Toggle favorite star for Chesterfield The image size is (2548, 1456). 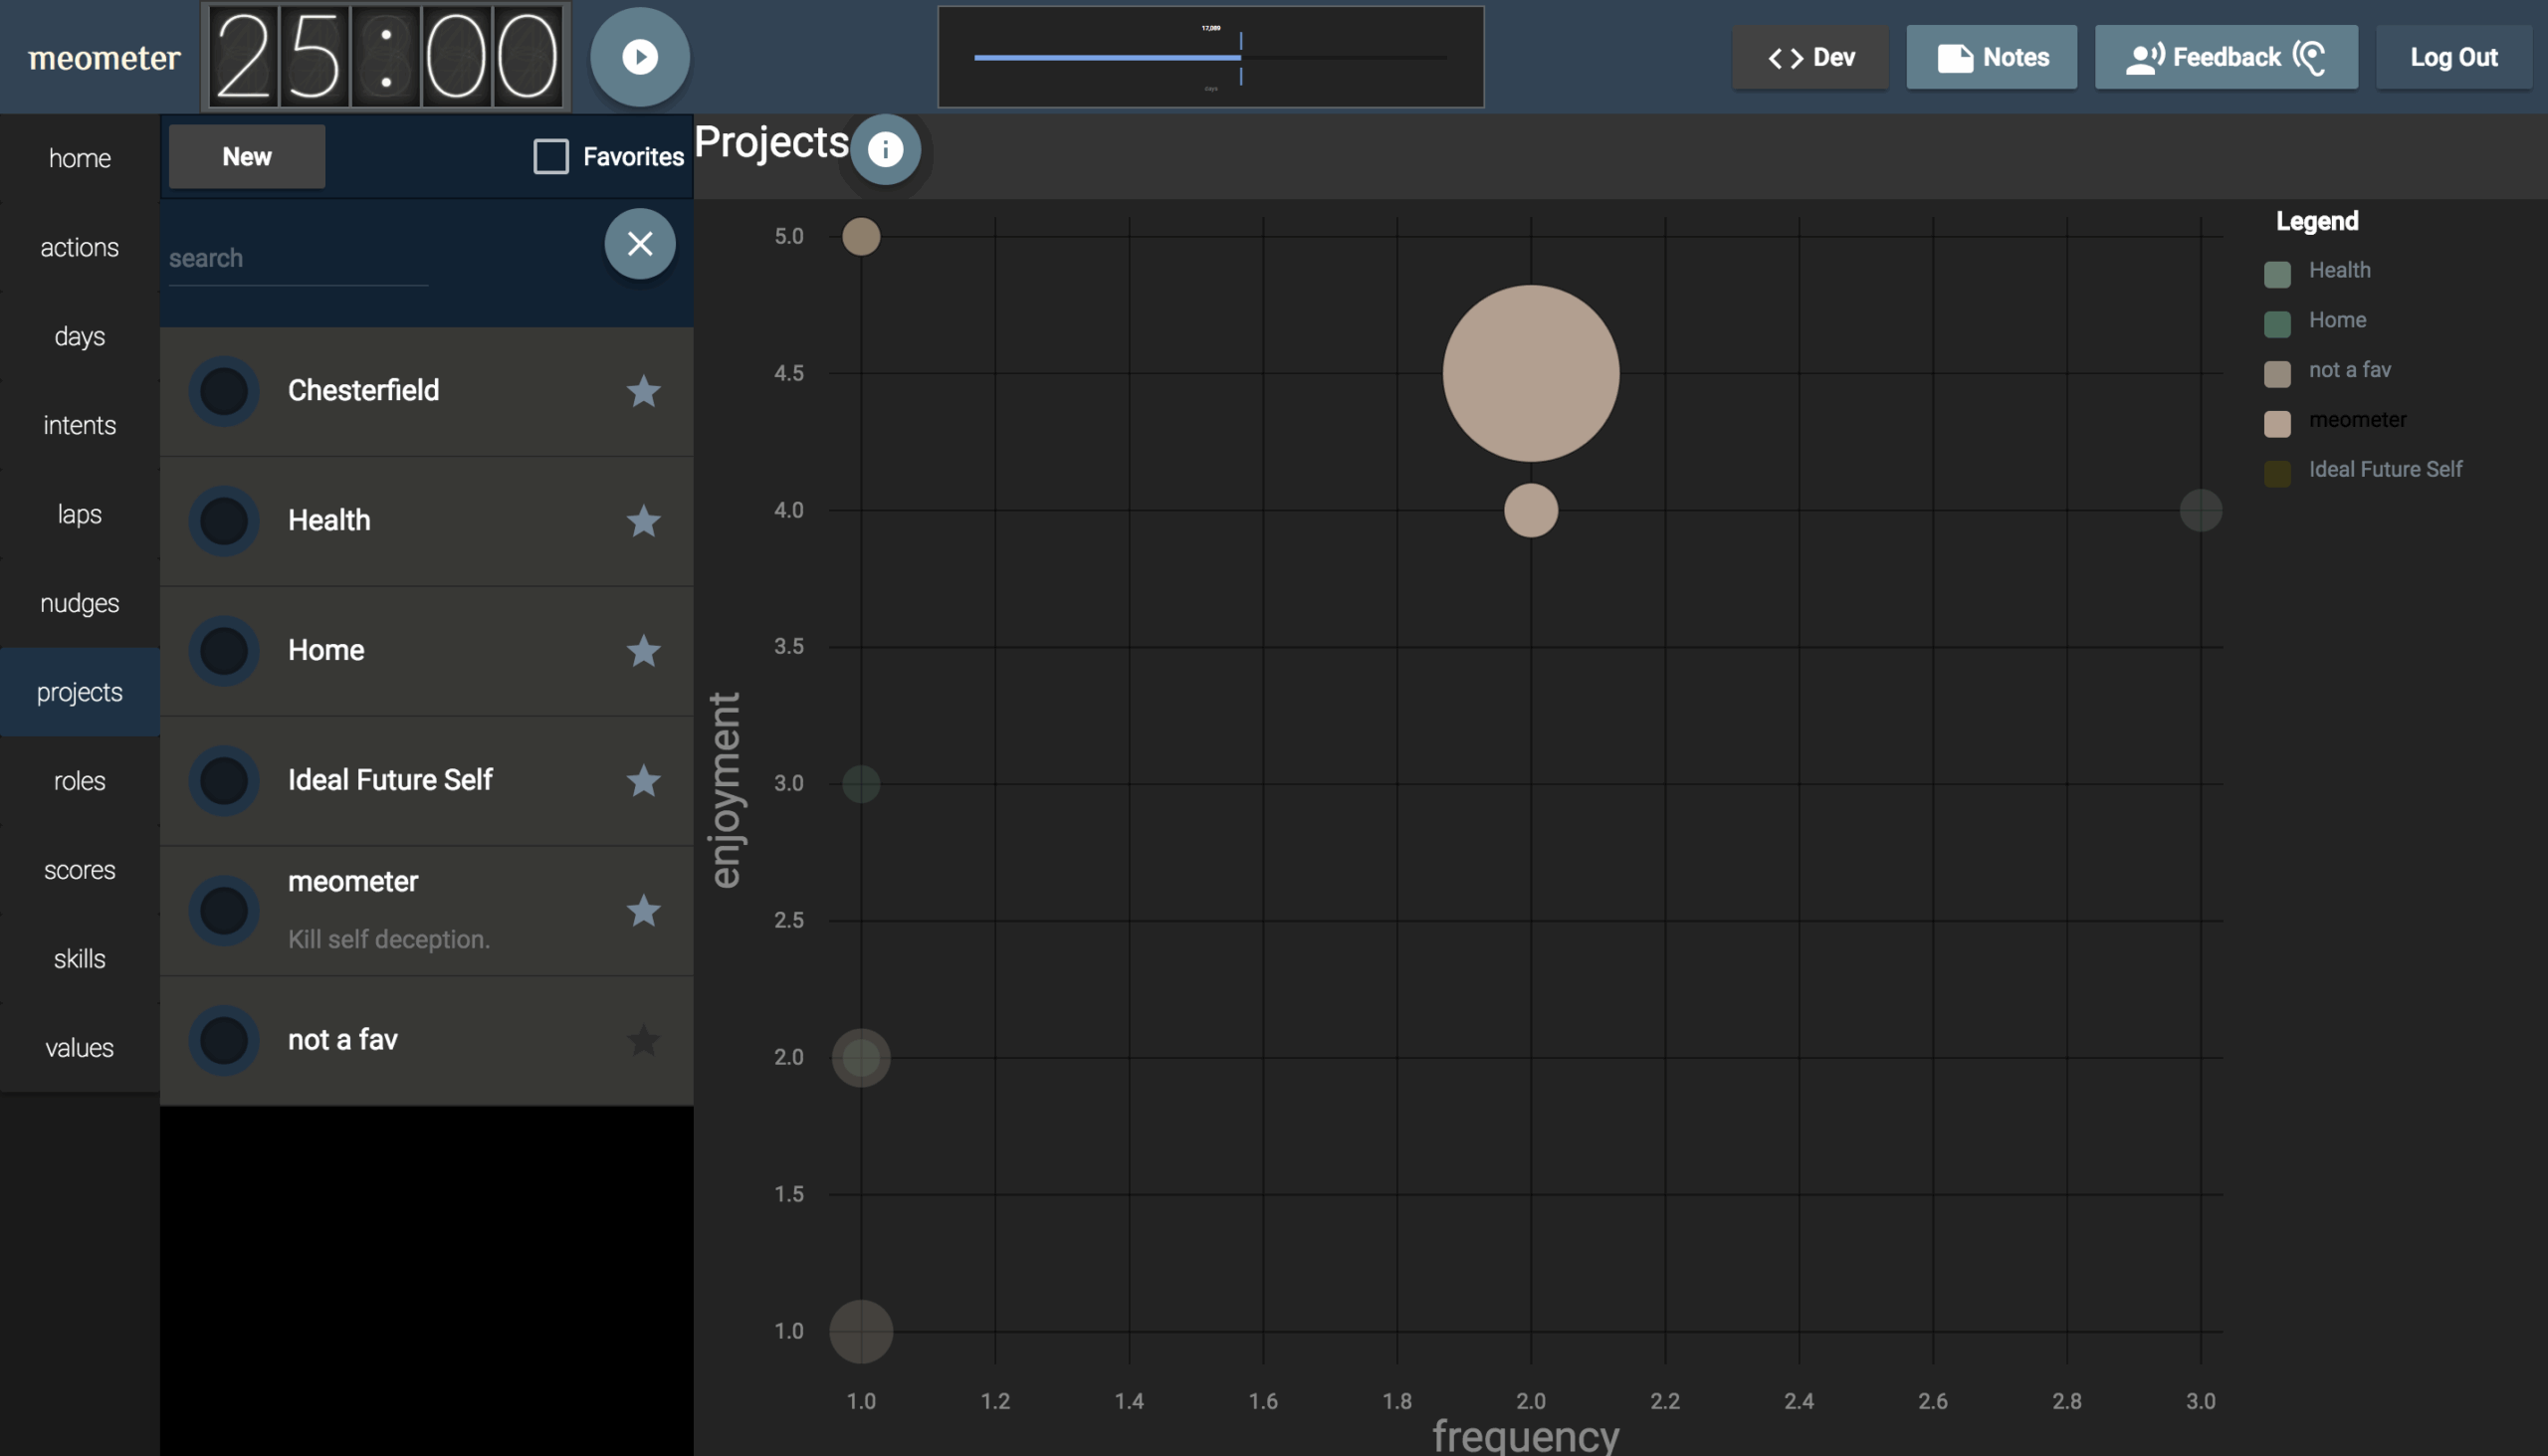(x=643, y=391)
